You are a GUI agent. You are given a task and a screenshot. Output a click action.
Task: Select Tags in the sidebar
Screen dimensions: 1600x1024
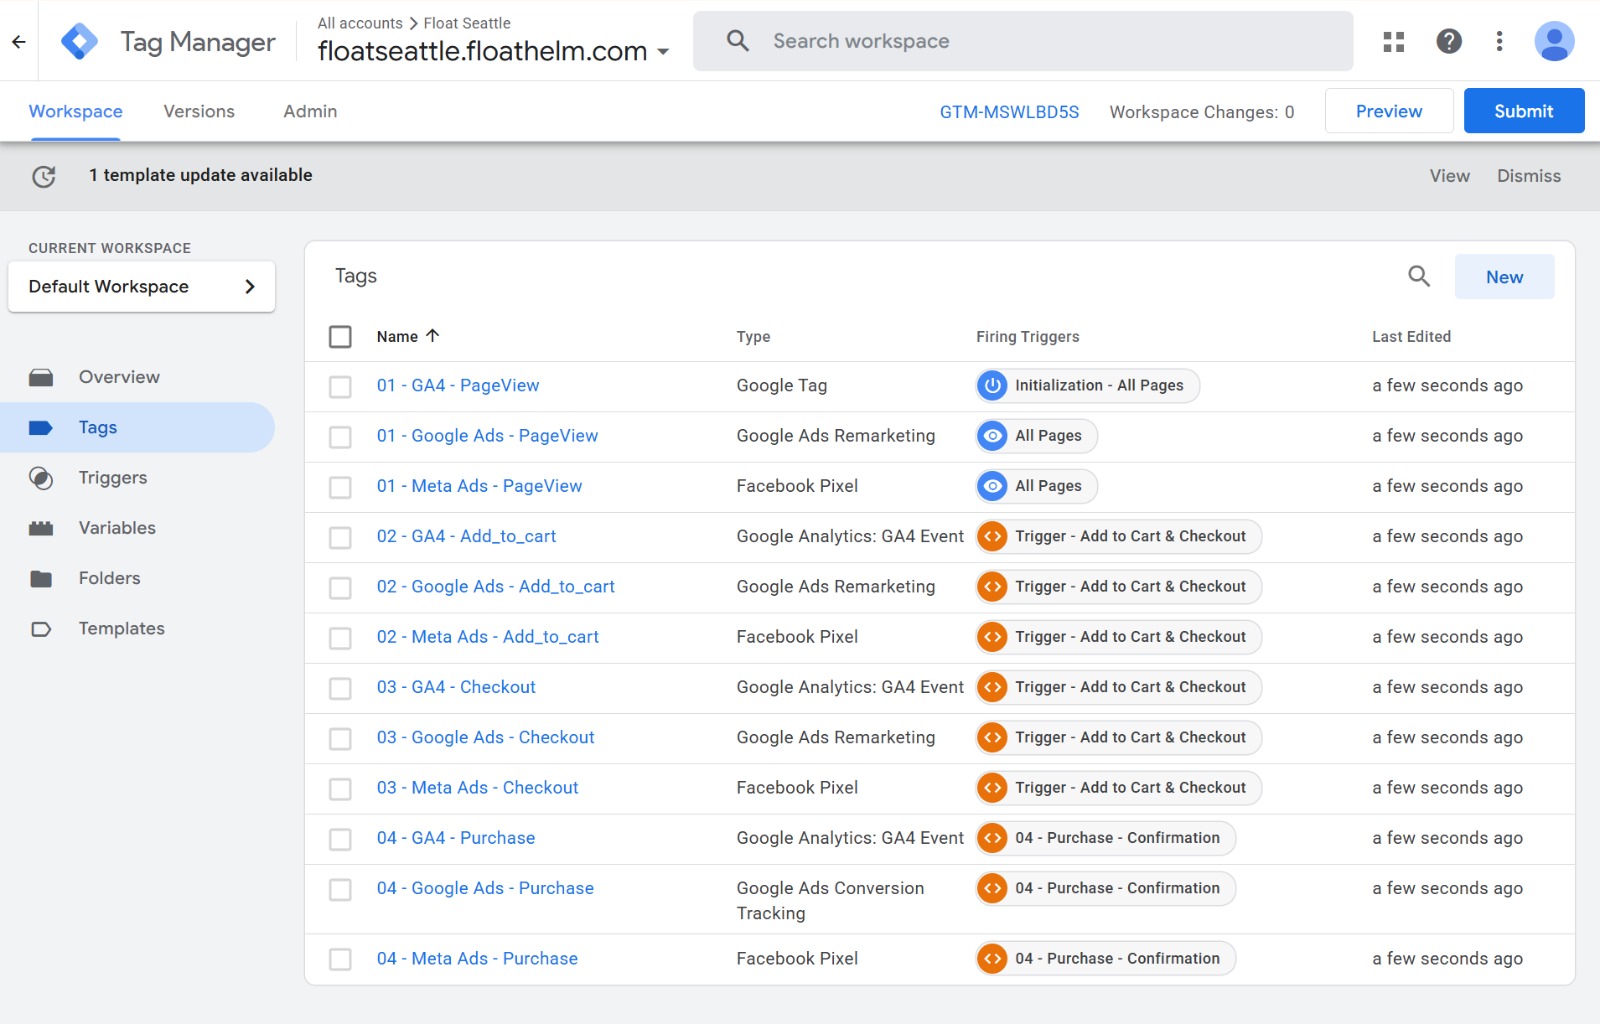pyautogui.click(x=137, y=427)
